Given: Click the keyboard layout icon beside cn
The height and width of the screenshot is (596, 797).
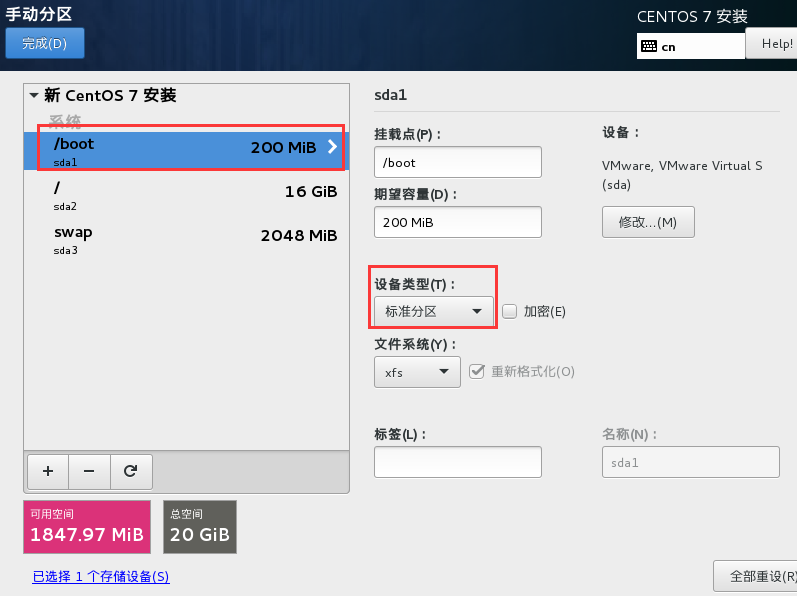Looking at the screenshot, I should 649,46.
